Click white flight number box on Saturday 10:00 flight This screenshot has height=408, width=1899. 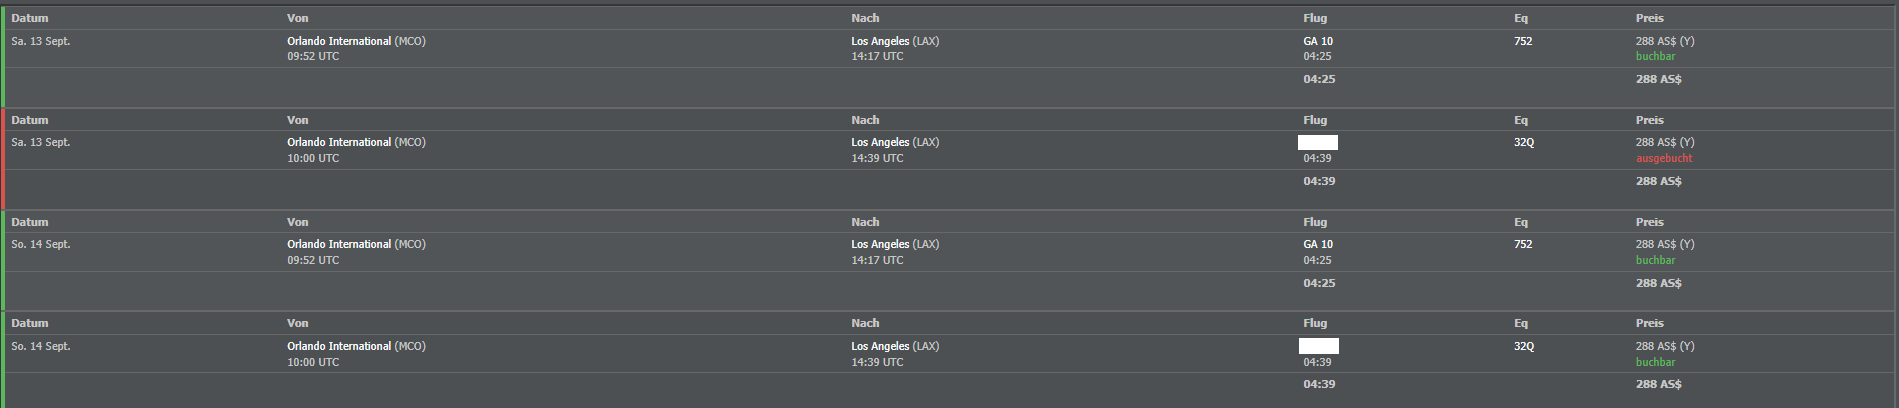pos(1318,142)
